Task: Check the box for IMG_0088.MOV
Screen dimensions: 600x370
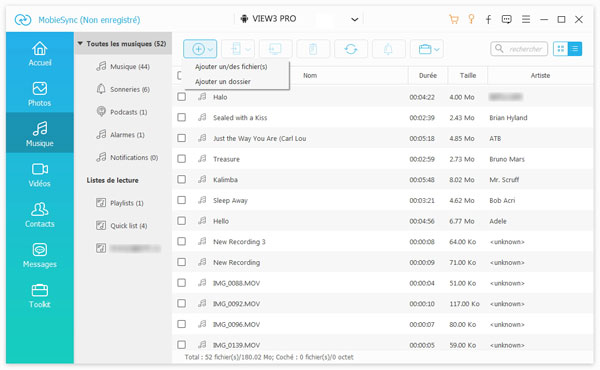Action: 181,283
